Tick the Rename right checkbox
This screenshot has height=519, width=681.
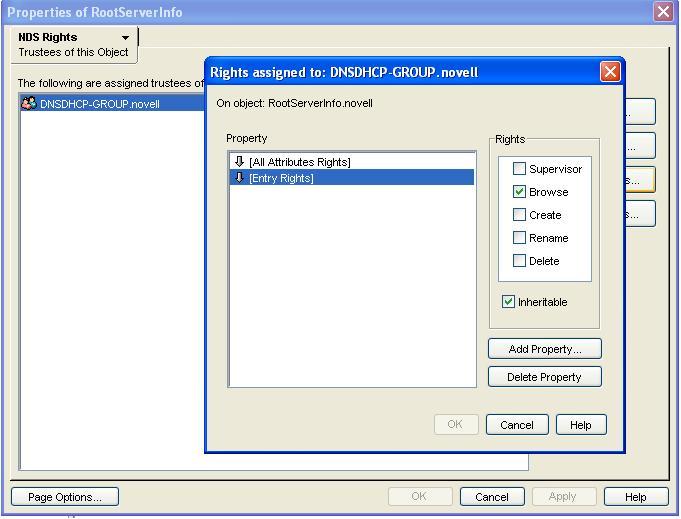tap(519, 238)
